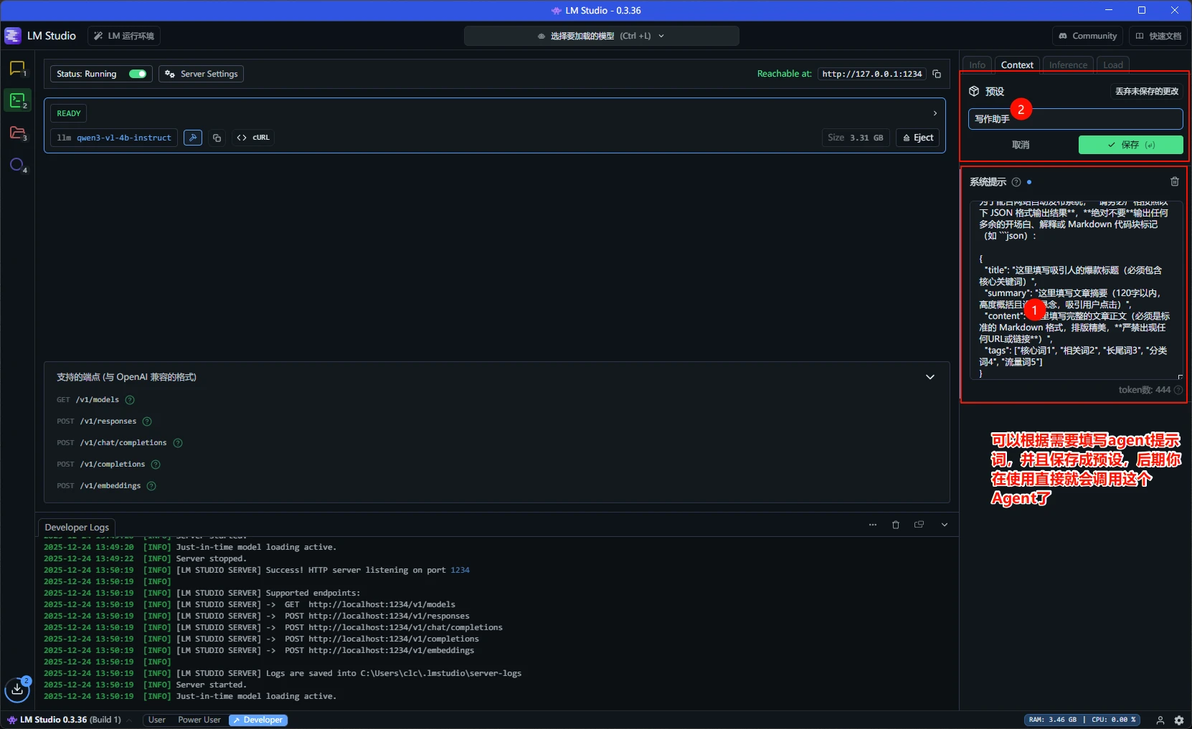
Task: Click the preset cube icon beside 预设
Action: coord(974,91)
